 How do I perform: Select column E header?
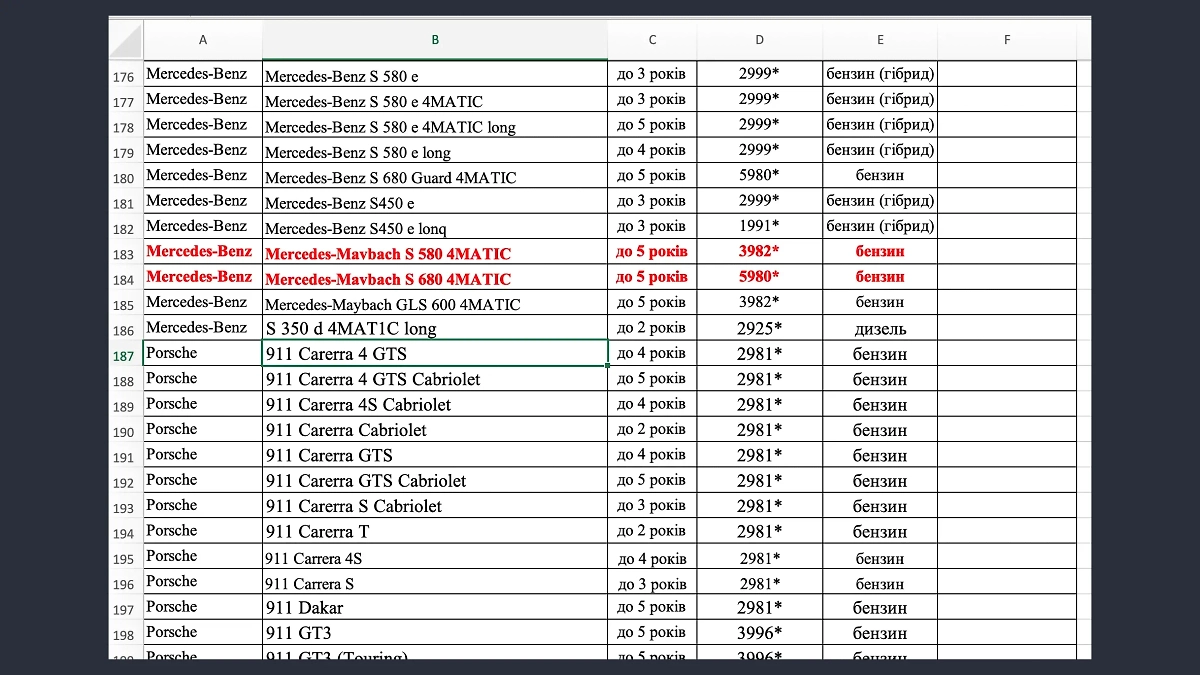(x=880, y=40)
